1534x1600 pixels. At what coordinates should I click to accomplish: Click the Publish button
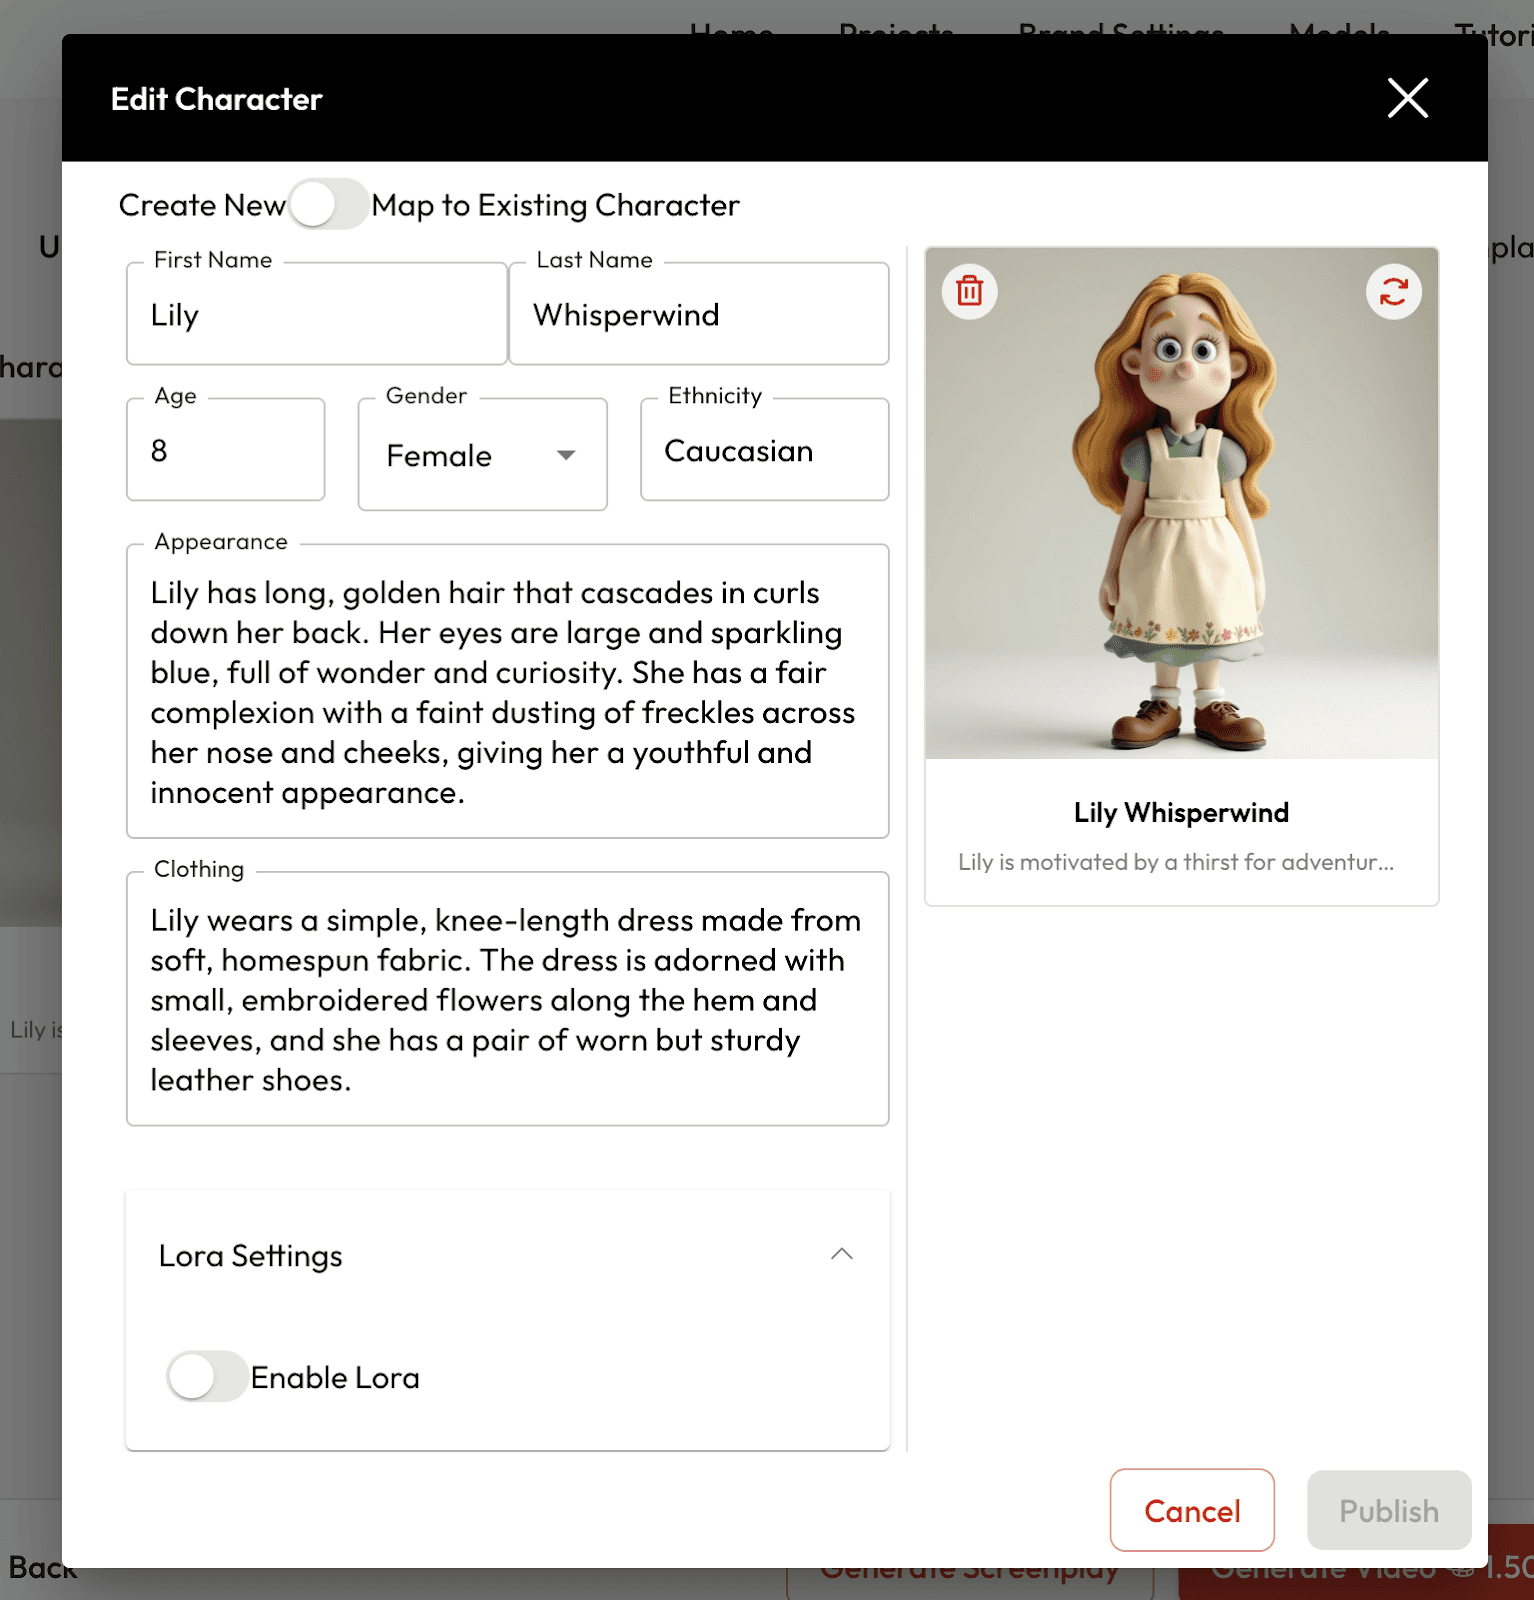point(1389,1510)
